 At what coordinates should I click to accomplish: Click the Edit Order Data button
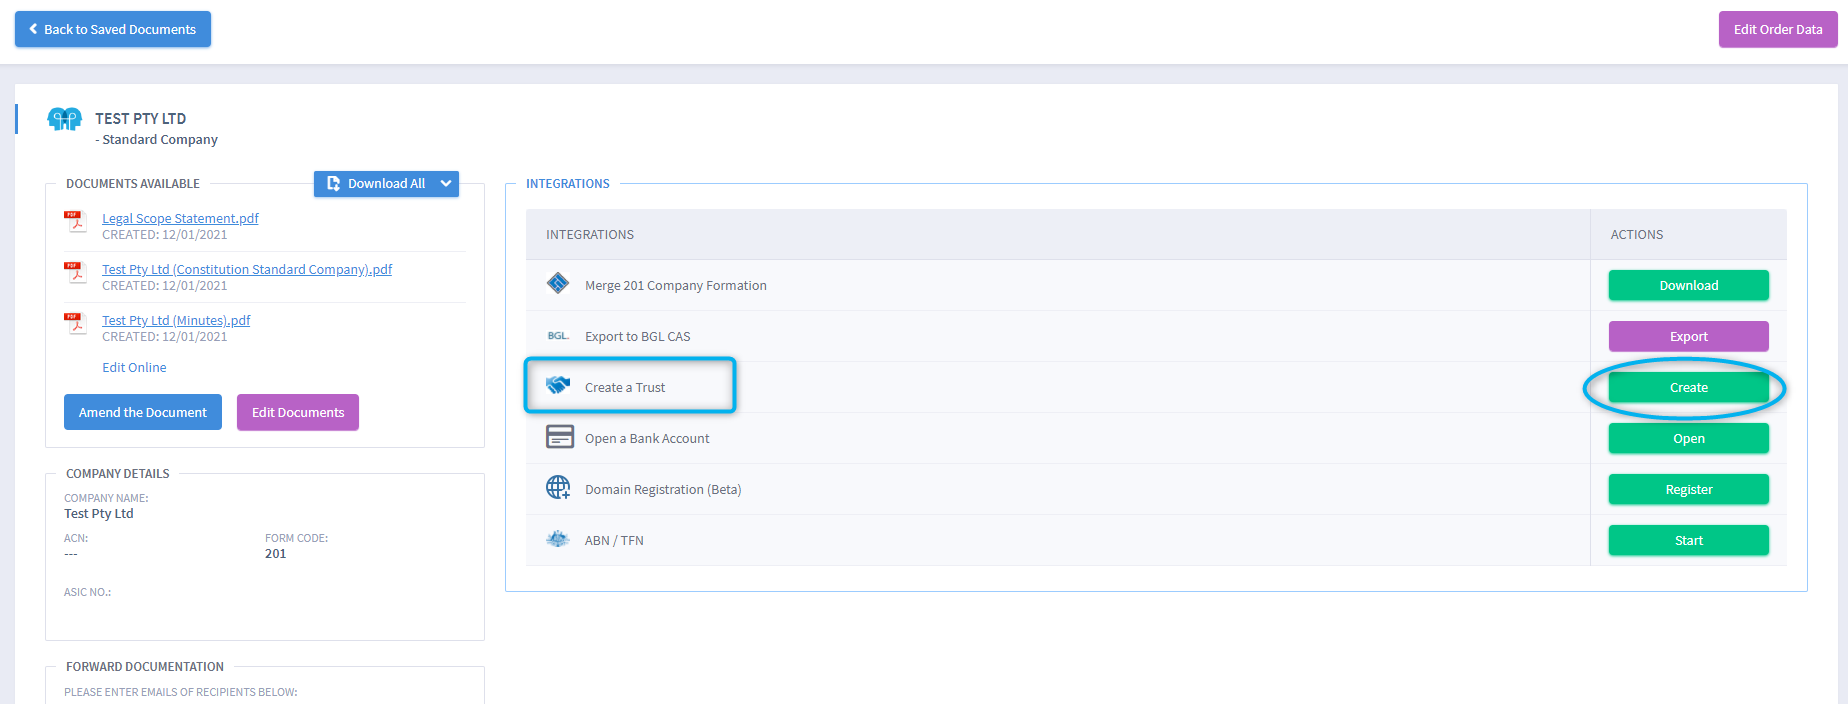1778,29
